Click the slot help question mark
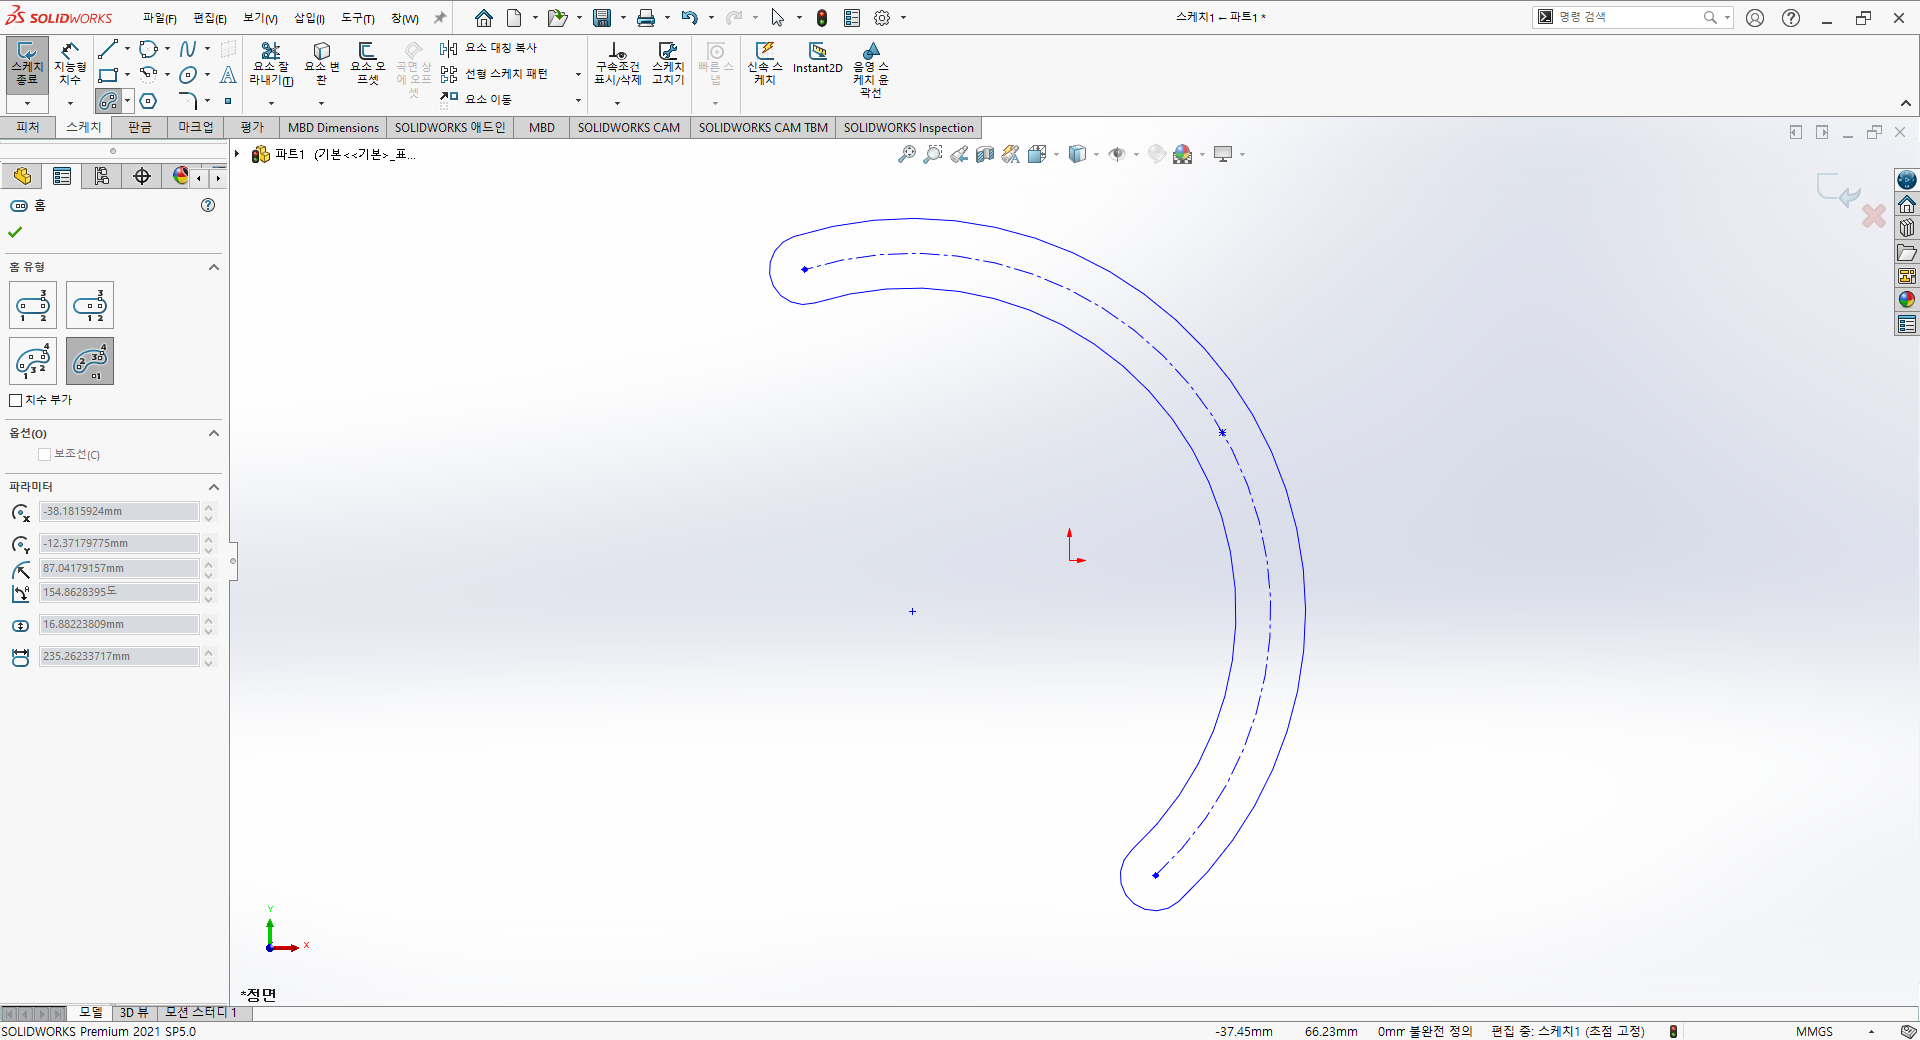Screen dimensions: 1920x1040 208,205
